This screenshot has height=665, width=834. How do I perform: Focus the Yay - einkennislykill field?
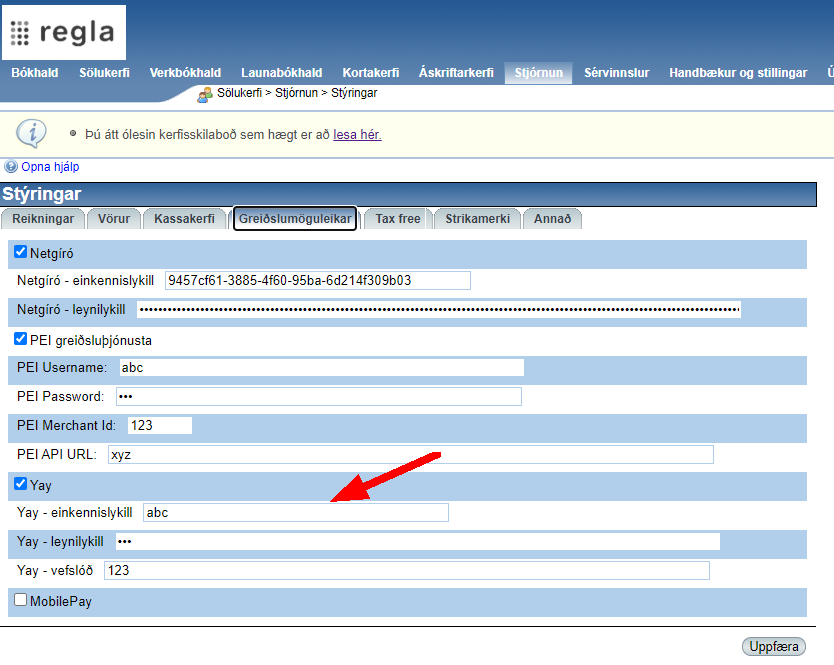click(295, 513)
